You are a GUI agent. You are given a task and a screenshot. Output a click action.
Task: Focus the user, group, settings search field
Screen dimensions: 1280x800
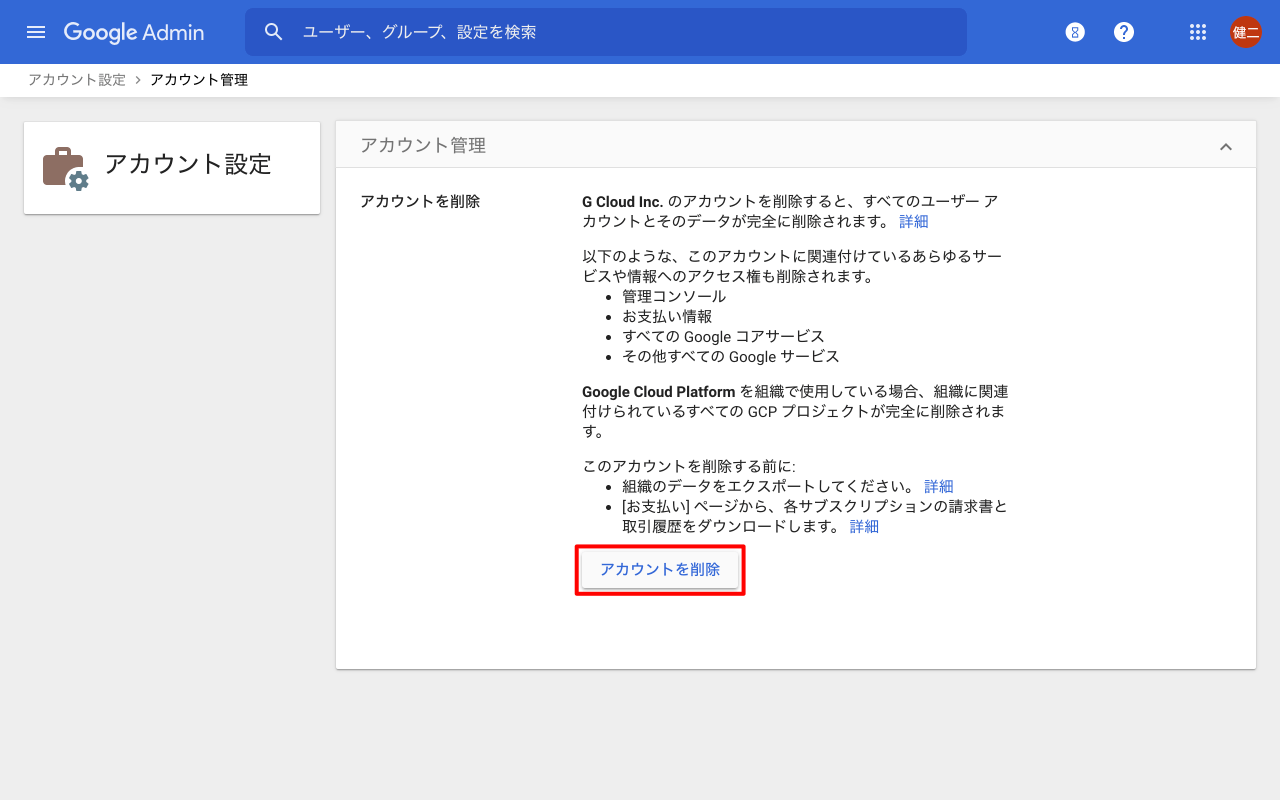click(606, 32)
